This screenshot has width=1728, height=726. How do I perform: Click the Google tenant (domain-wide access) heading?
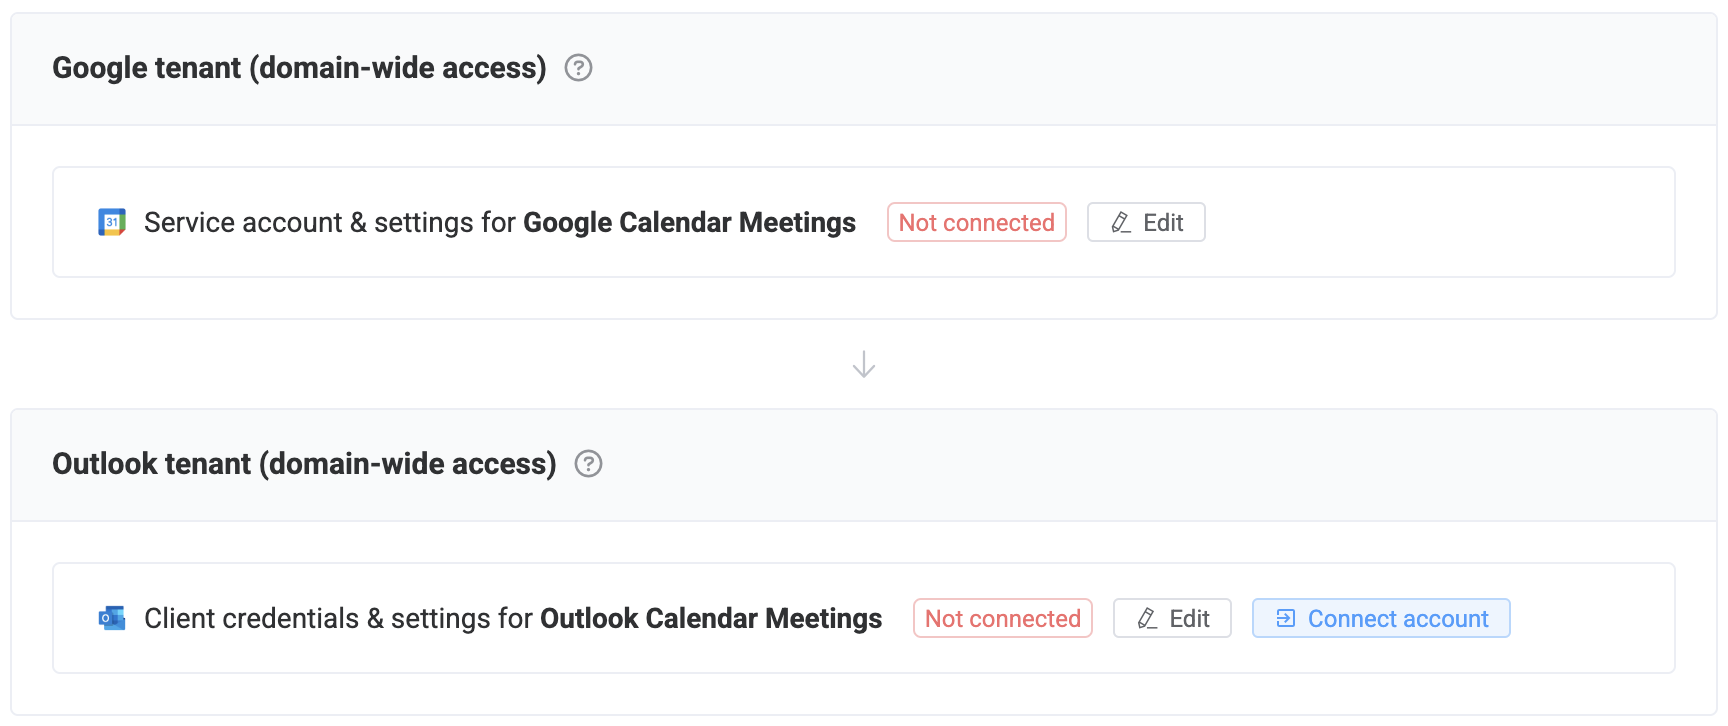click(299, 68)
